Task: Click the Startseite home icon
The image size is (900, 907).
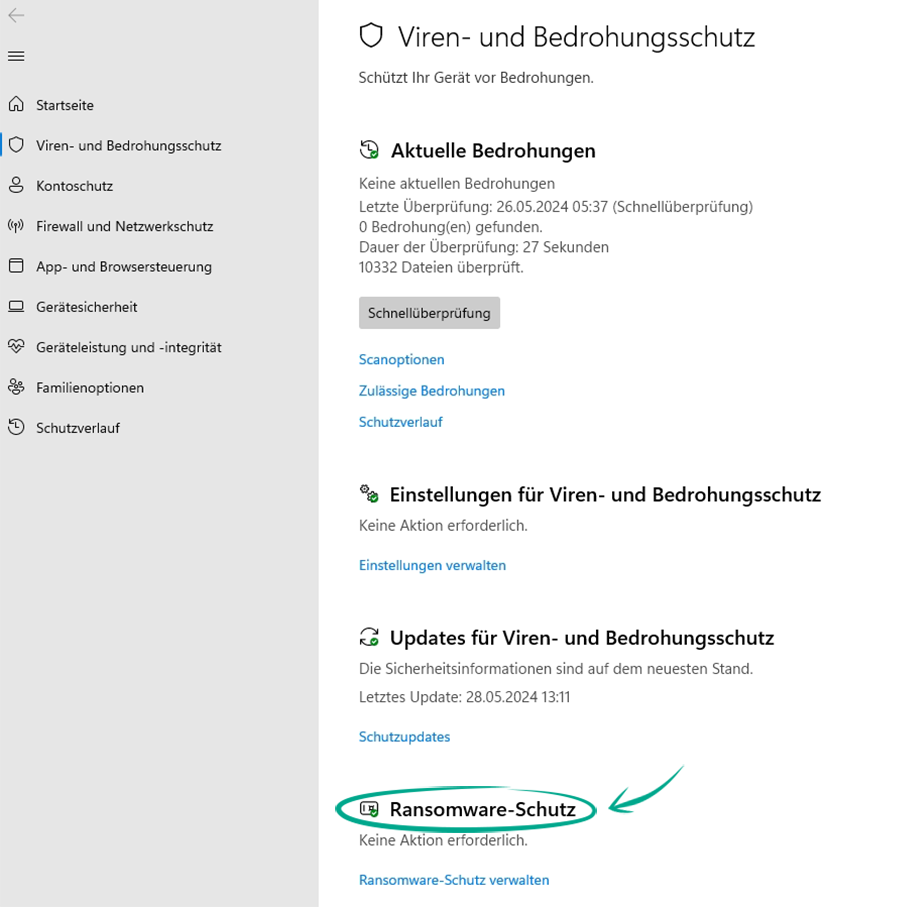Action: click(x=16, y=104)
